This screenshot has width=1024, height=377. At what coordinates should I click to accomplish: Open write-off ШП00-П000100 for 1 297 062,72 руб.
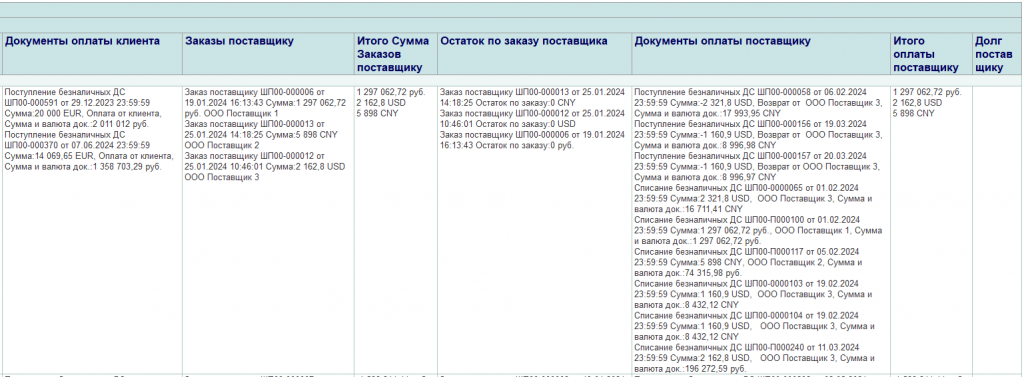tap(759, 230)
